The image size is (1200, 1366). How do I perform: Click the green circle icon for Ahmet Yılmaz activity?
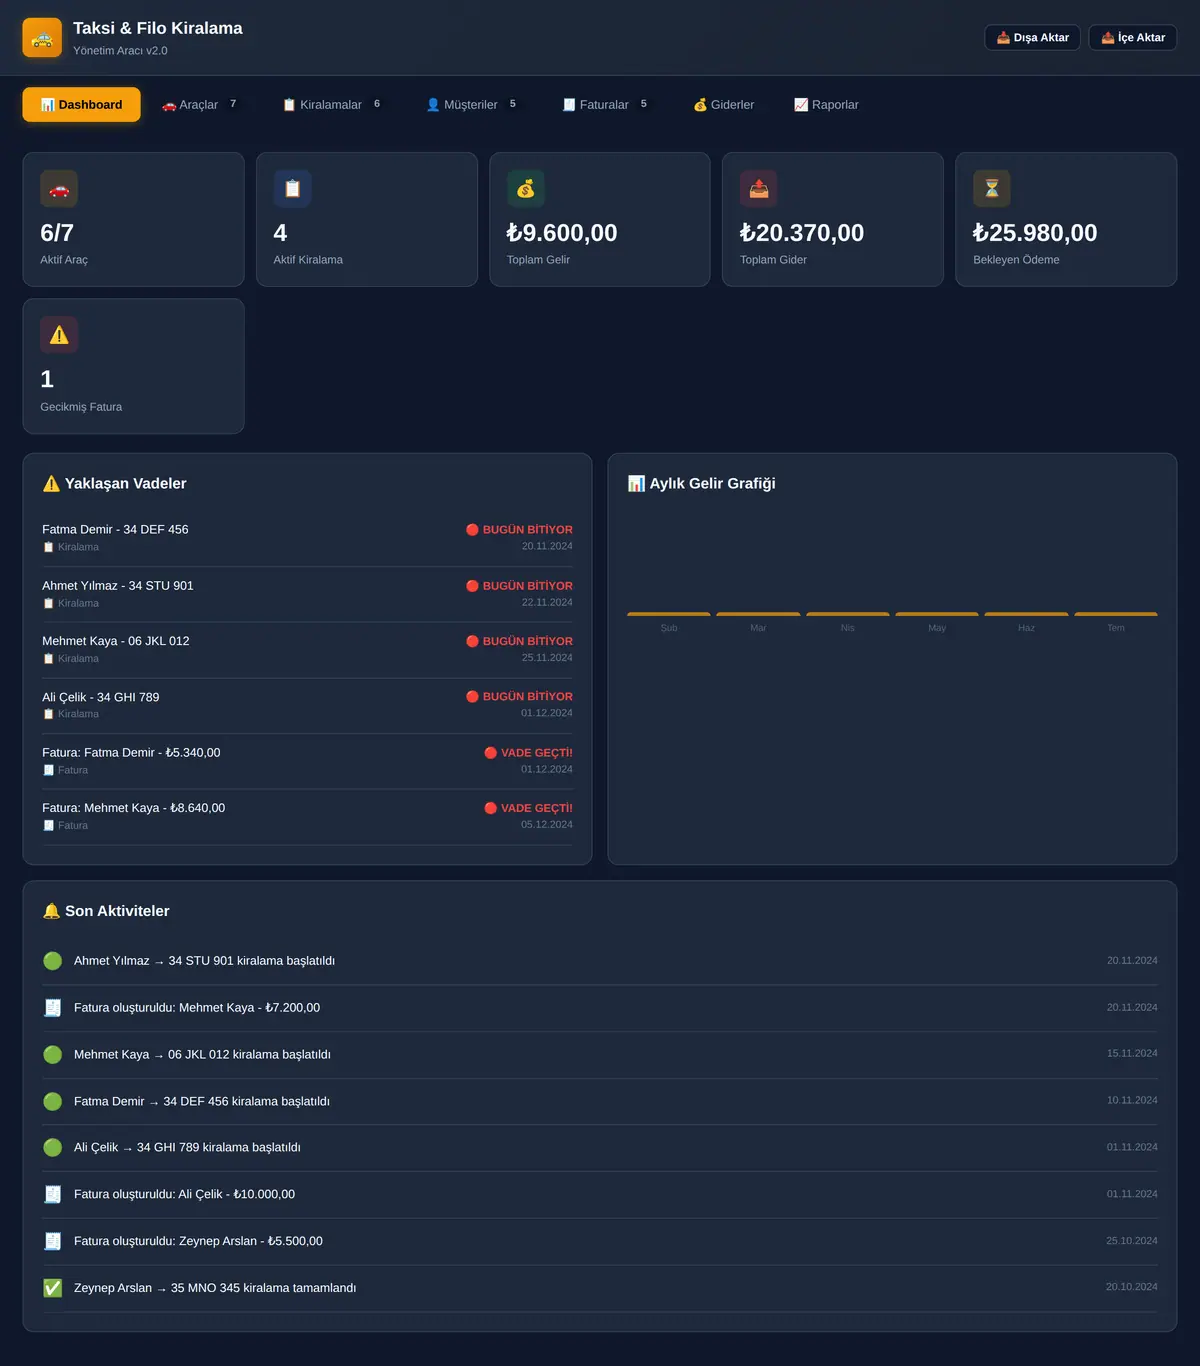point(53,961)
